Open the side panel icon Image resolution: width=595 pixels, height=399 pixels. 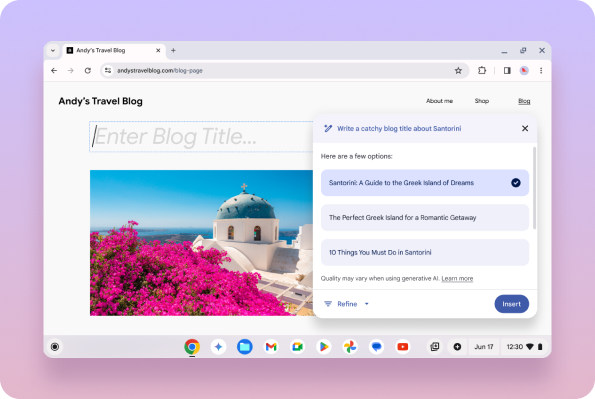tap(507, 71)
